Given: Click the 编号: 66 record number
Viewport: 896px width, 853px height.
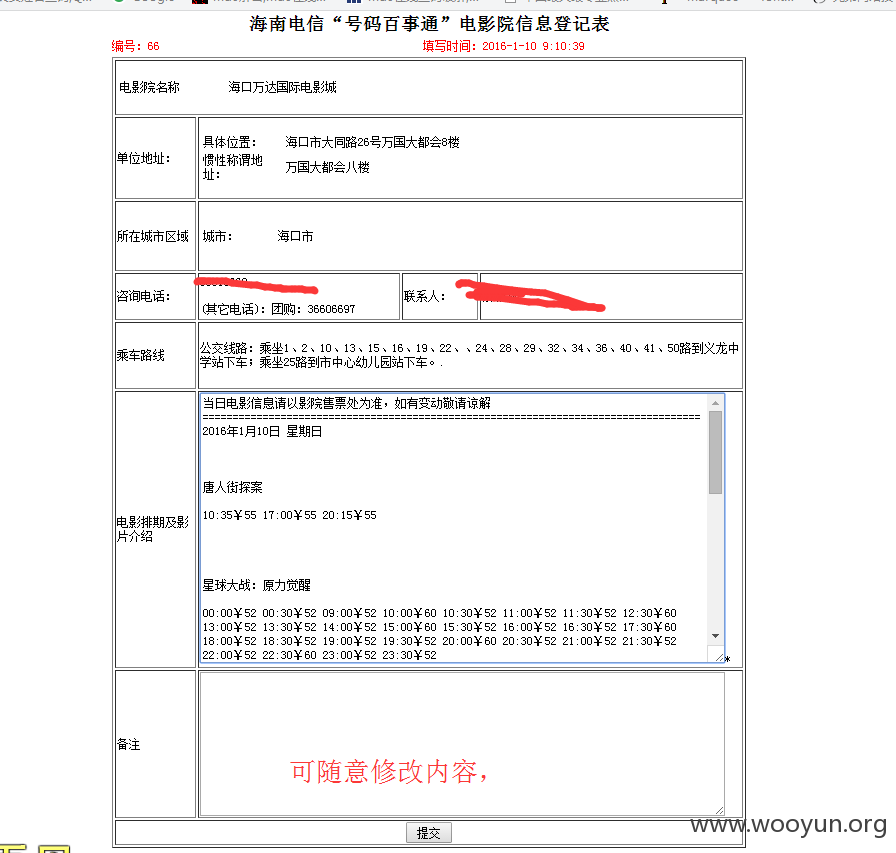Looking at the screenshot, I should (x=135, y=46).
